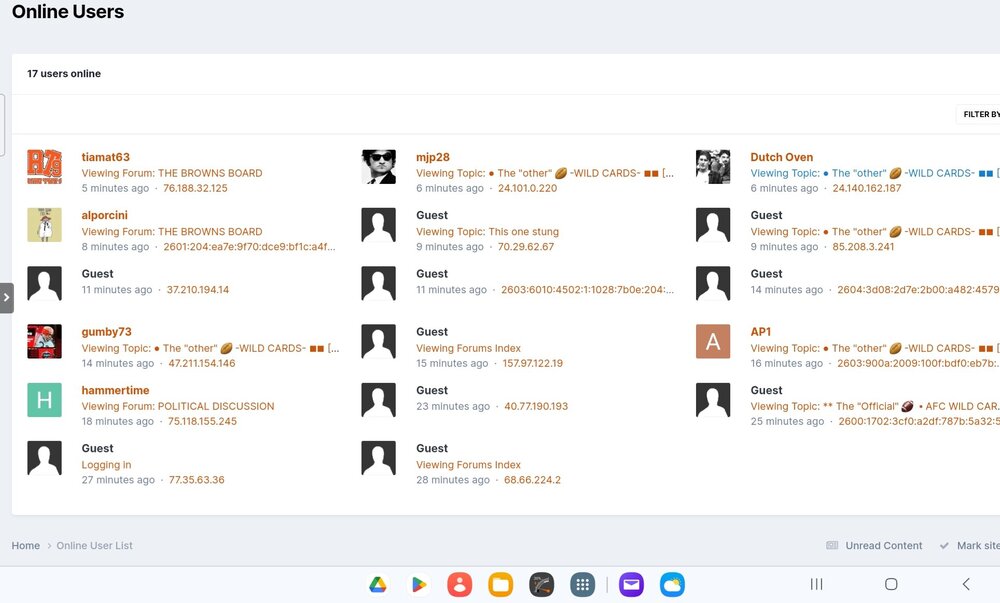Open mjp28's sunglasses avatar picture
This screenshot has height=603, width=1000.
(379, 167)
